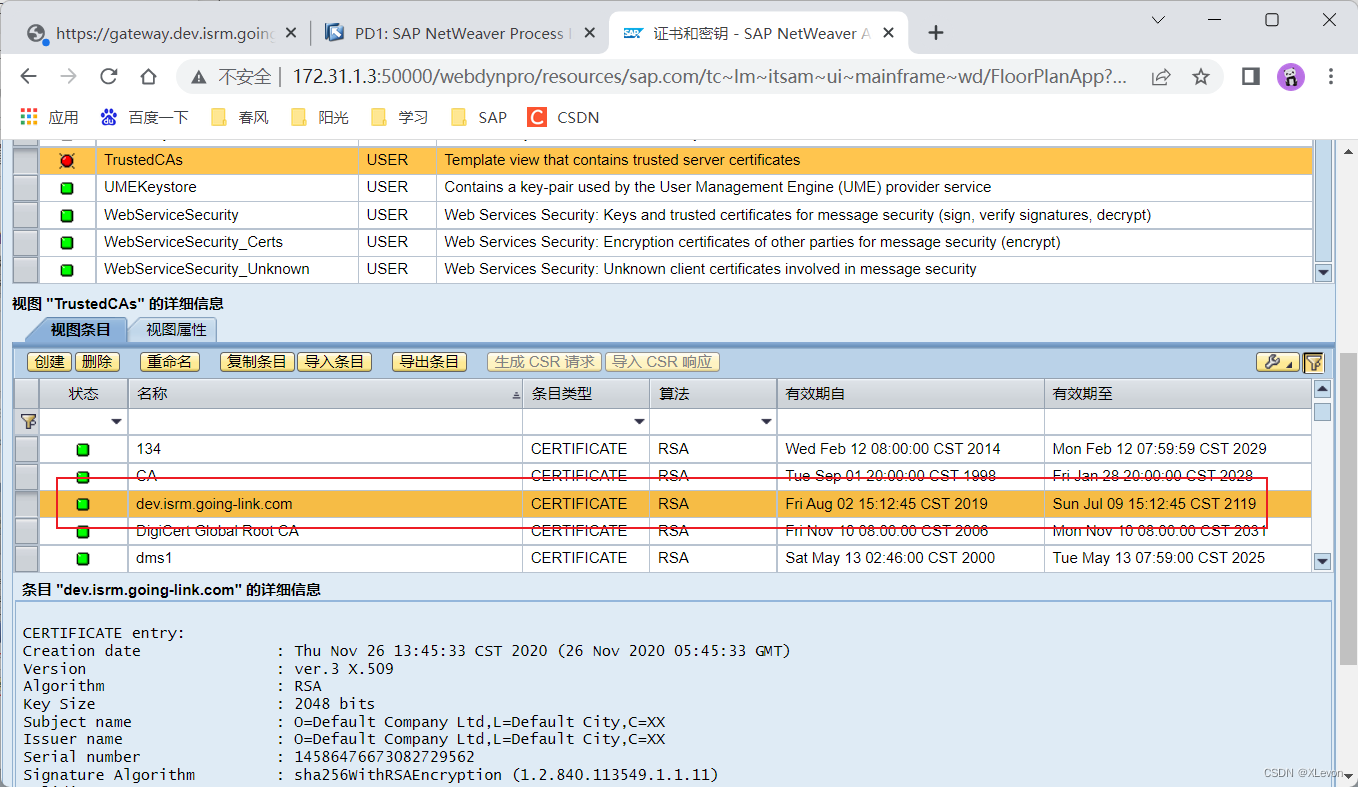Open the 阳光 bookmark folder
Image resolution: width=1358 pixels, height=787 pixels.
click(x=319, y=117)
